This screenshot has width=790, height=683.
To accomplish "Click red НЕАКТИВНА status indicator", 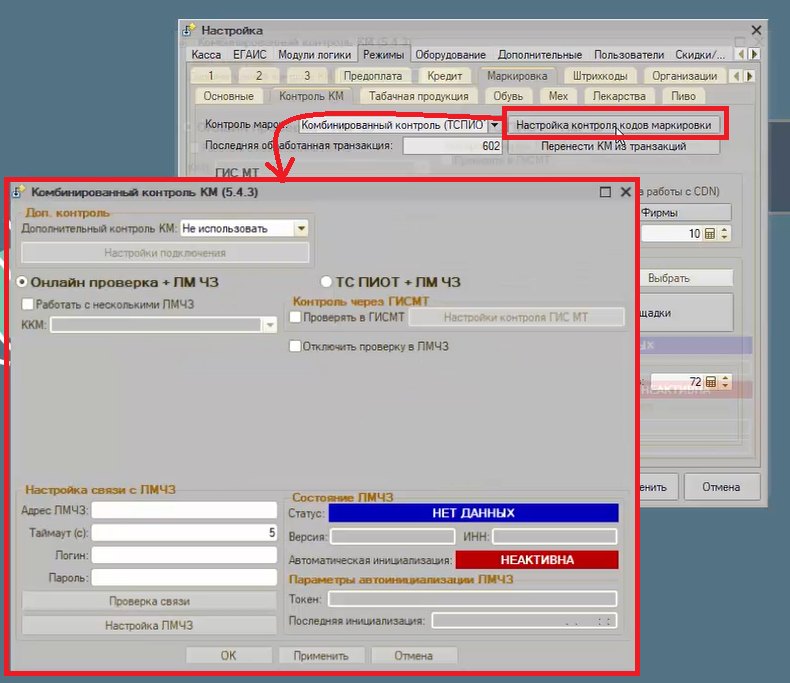I will tap(537, 560).
